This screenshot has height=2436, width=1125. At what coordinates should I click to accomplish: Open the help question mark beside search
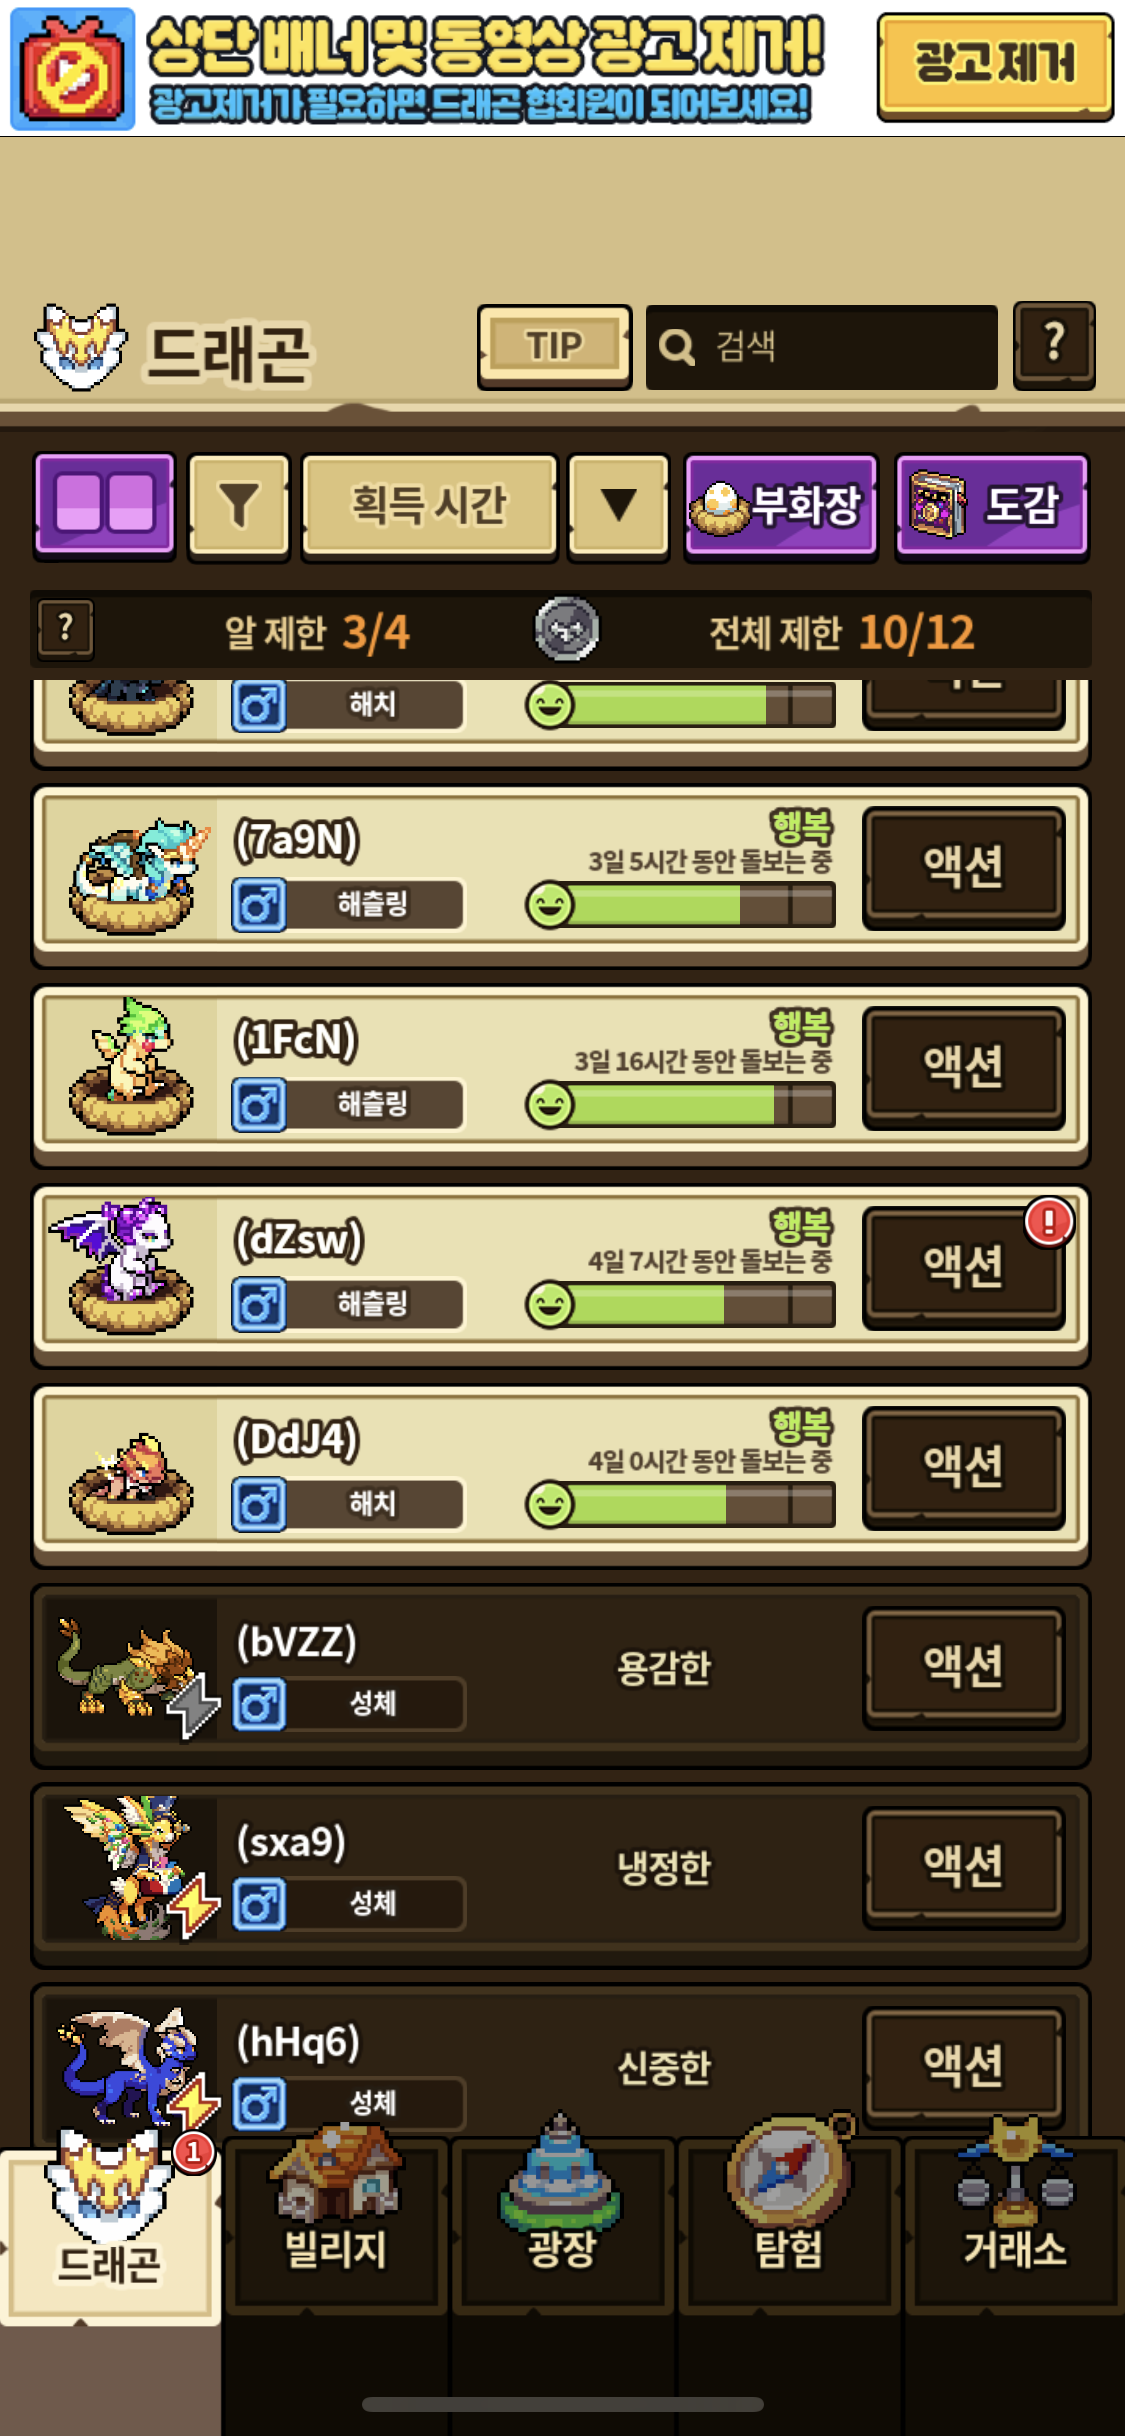coord(1054,344)
